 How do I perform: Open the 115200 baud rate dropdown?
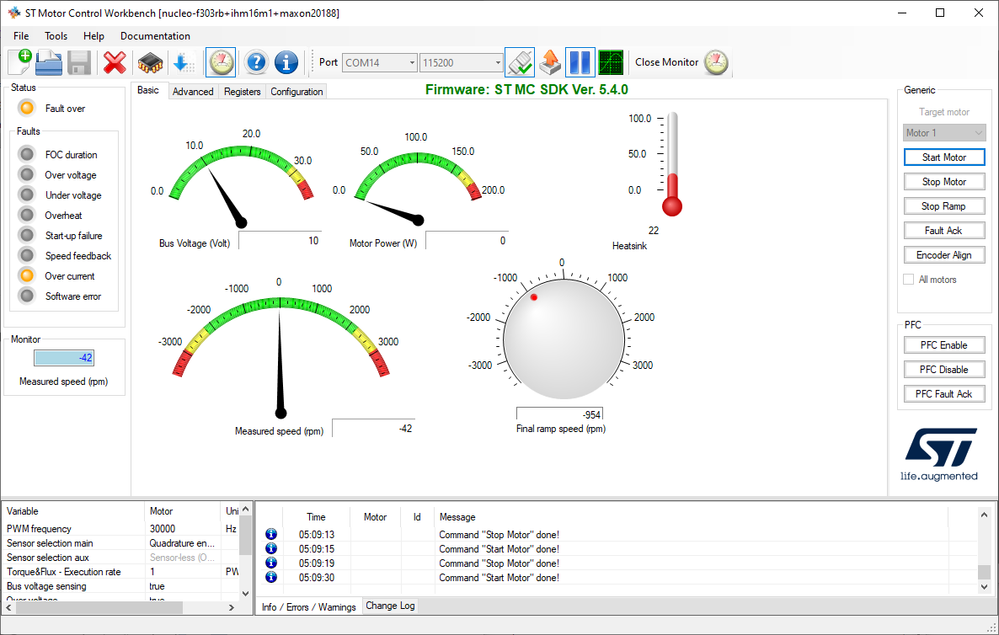[x=462, y=62]
